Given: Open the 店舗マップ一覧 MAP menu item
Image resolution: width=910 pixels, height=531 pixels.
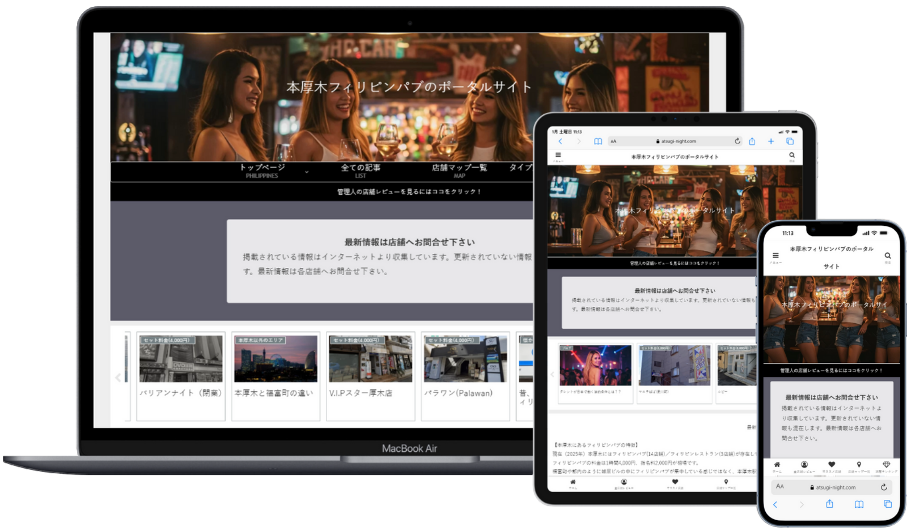Looking at the screenshot, I should point(459,170).
